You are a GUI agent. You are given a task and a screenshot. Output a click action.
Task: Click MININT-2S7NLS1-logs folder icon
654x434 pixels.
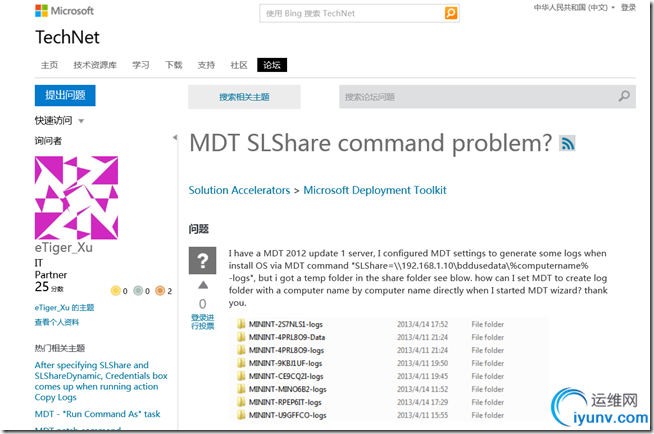(x=241, y=324)
